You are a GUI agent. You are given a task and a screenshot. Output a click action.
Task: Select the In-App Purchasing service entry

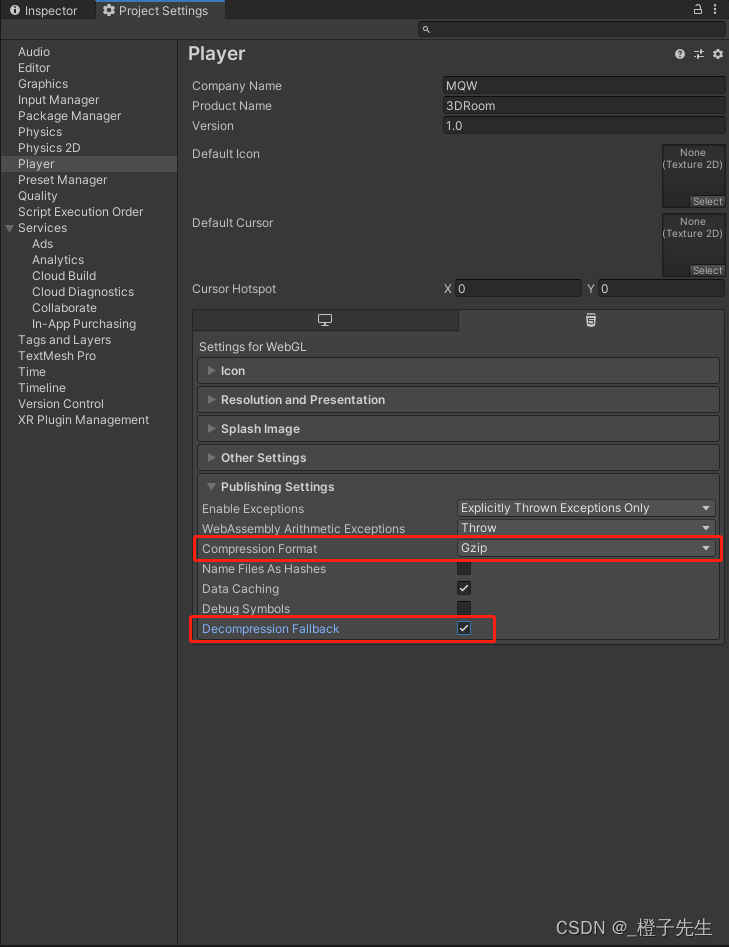coord(84,324)
